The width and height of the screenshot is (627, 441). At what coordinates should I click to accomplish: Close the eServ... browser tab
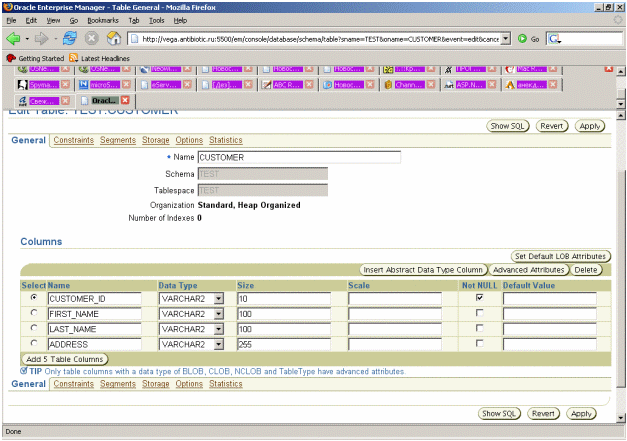[x=187, y=84]
